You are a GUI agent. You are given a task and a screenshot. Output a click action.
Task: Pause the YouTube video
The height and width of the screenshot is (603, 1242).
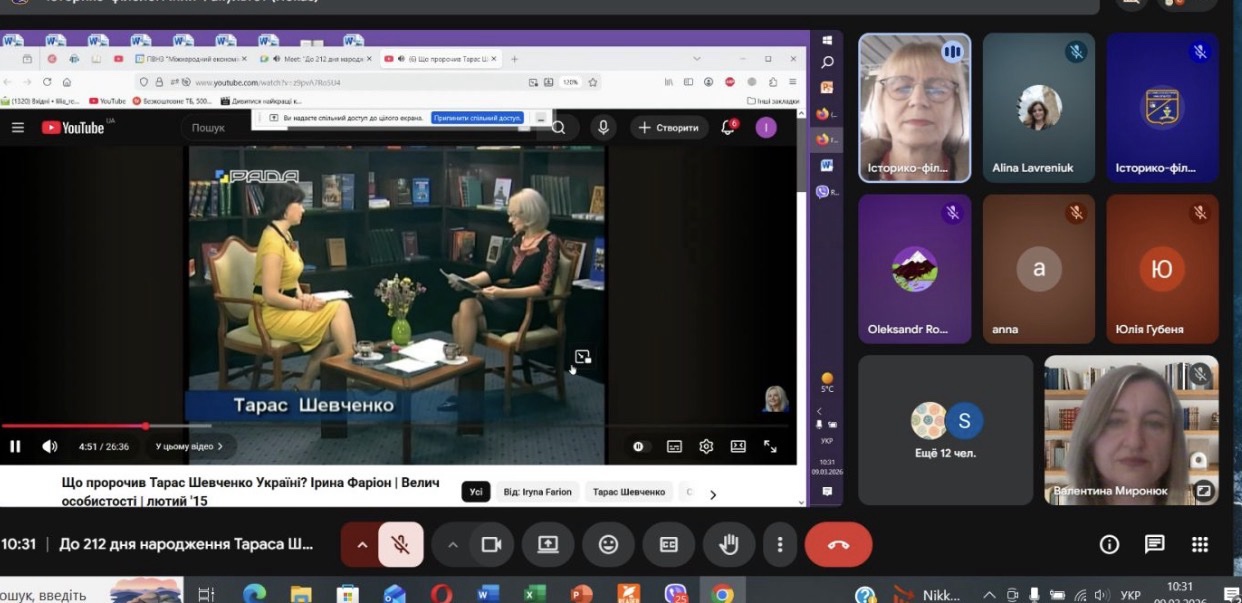tap(15, 446)
